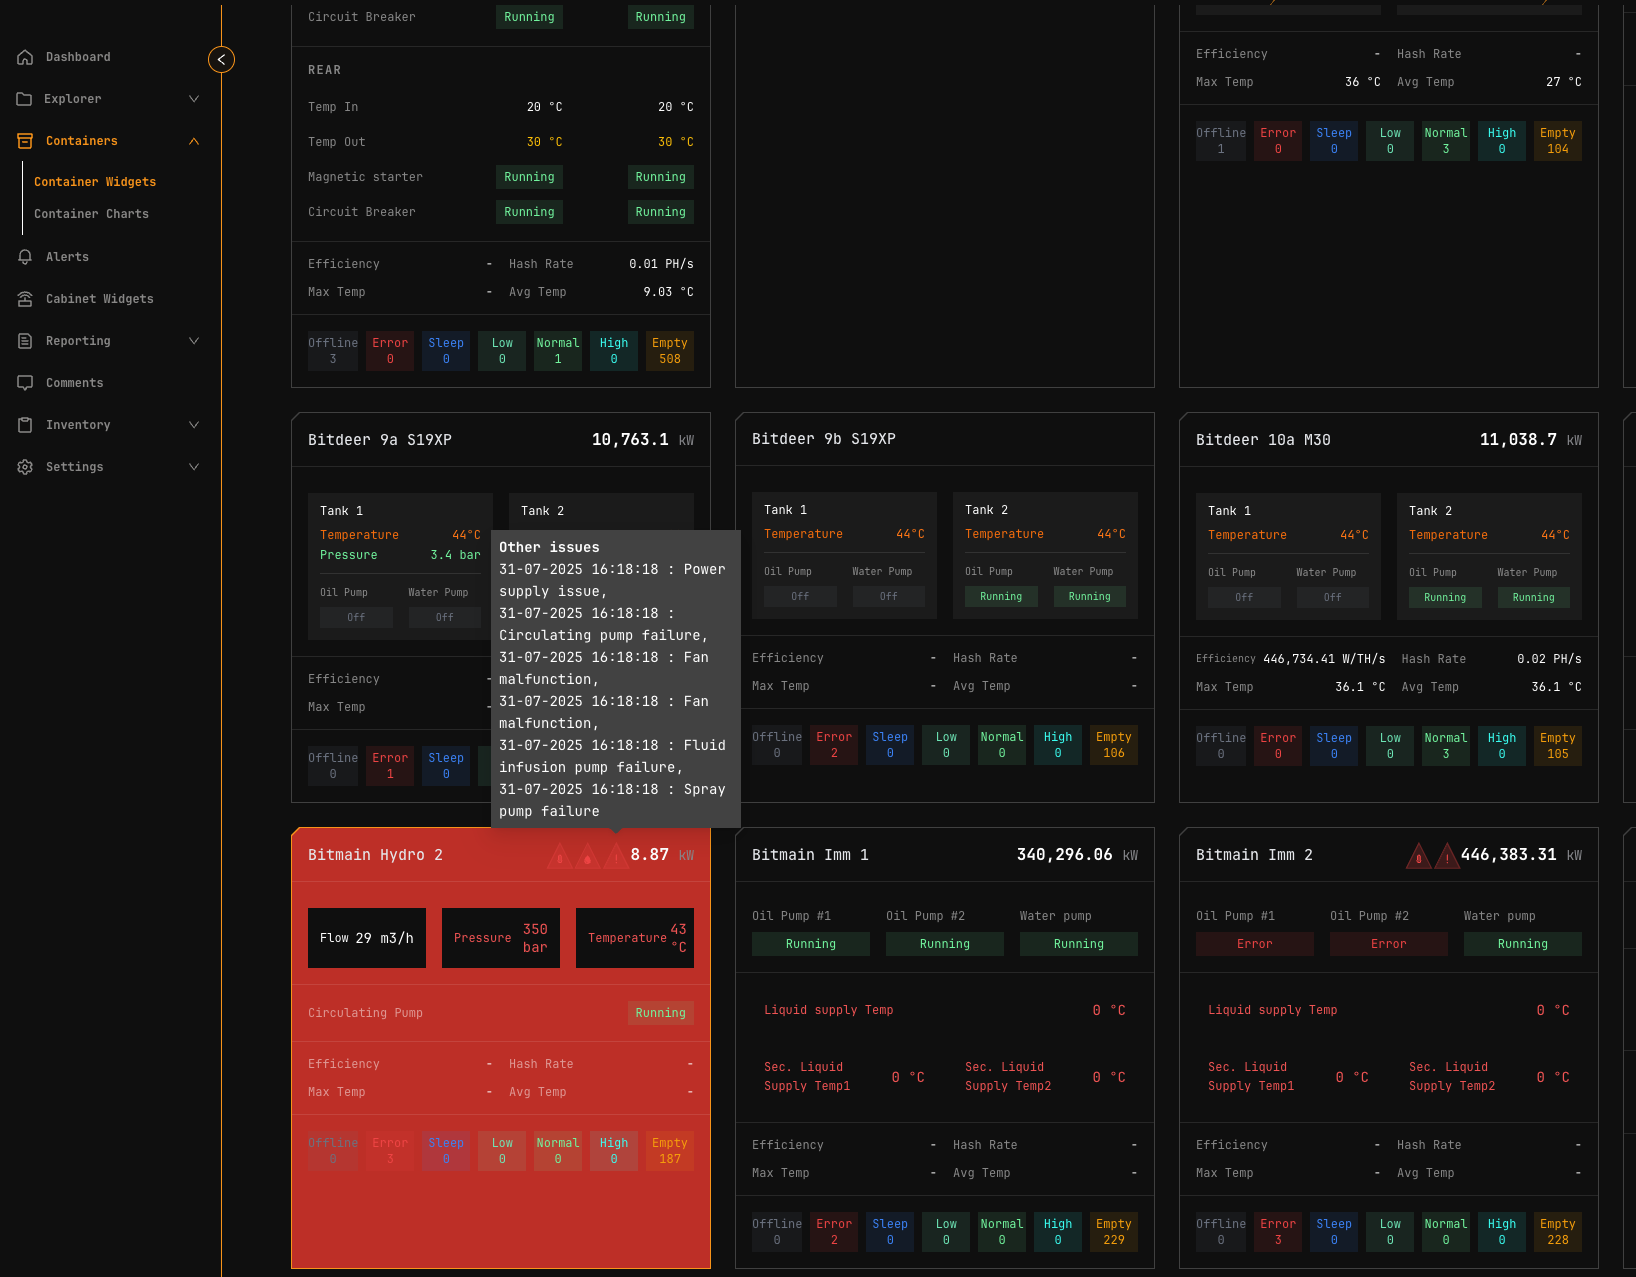Screen dimensions: 1636x1277
Task: Click the Error status of Oil Pump #1 on Bitmain Imm 1
Action: 1255,943
